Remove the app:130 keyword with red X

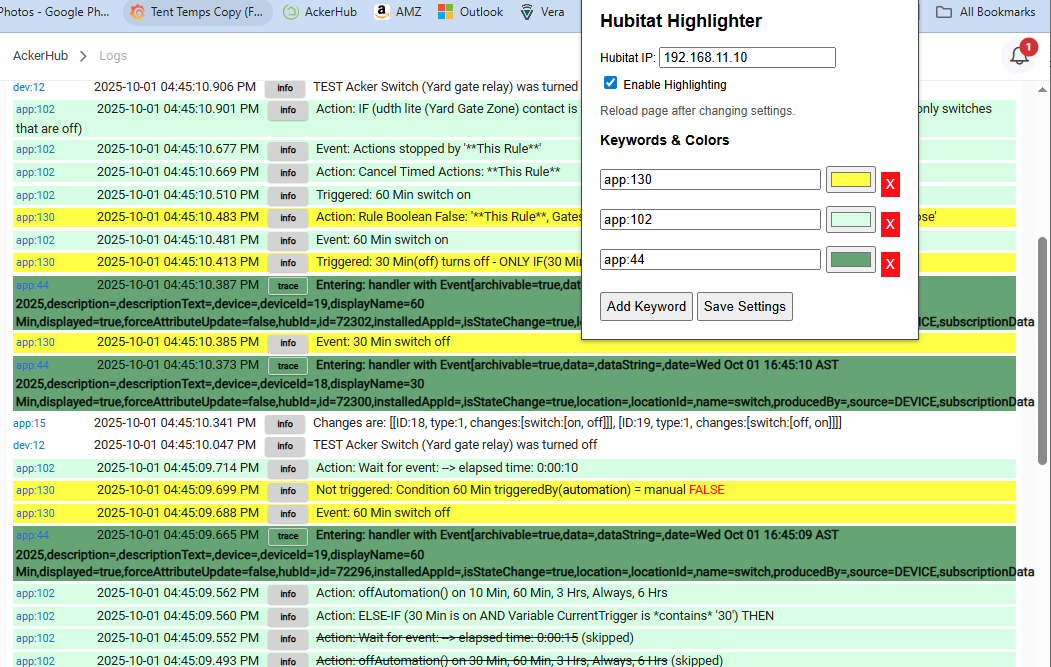point(890,185)
